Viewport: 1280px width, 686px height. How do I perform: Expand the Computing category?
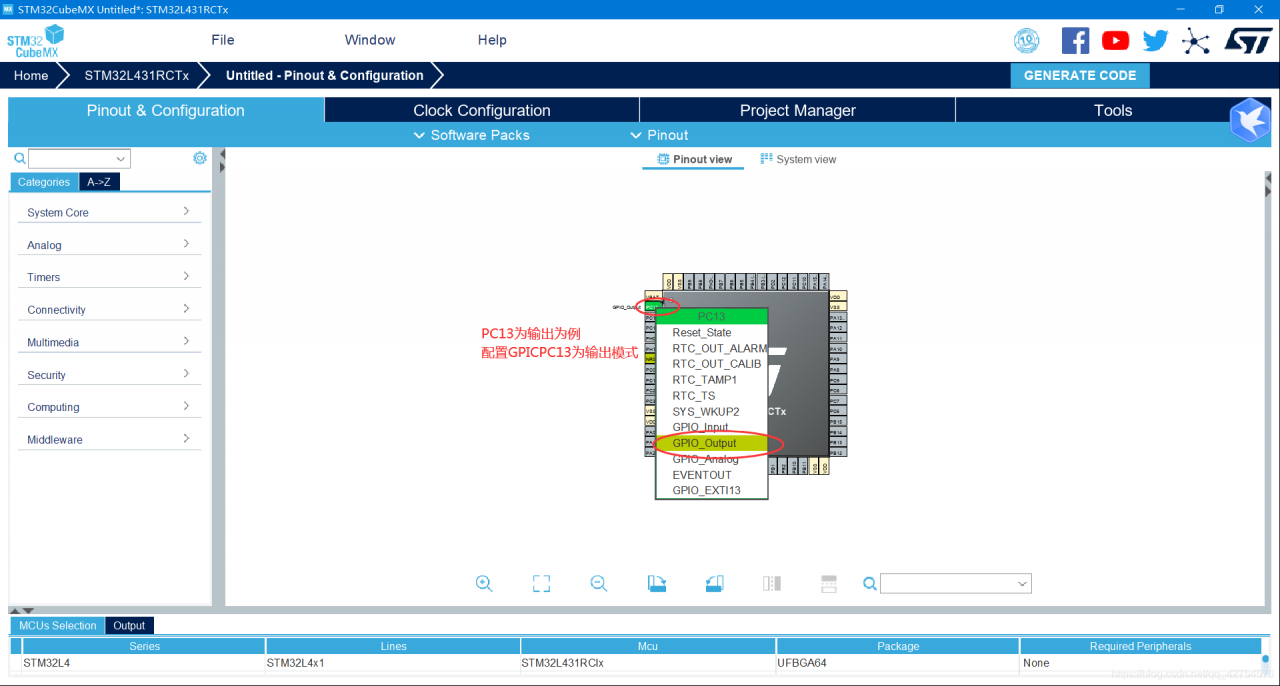pos(109,407)
